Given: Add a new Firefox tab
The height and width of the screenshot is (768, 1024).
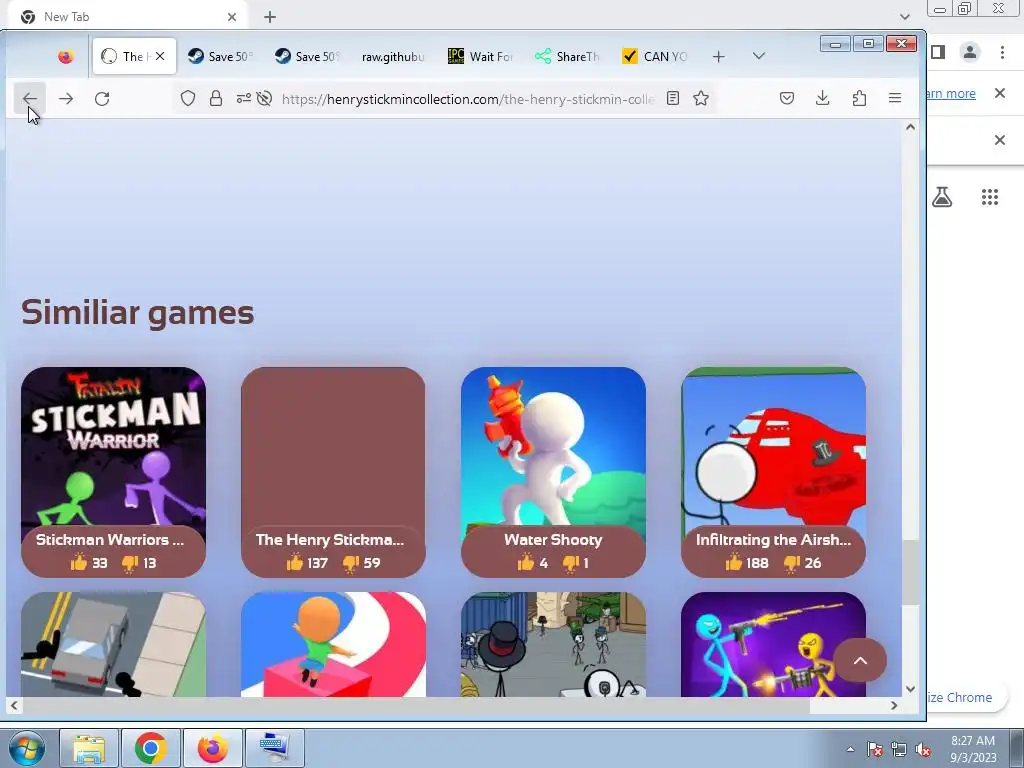Looking at the screenshot, I should click(x=719, y=57).
